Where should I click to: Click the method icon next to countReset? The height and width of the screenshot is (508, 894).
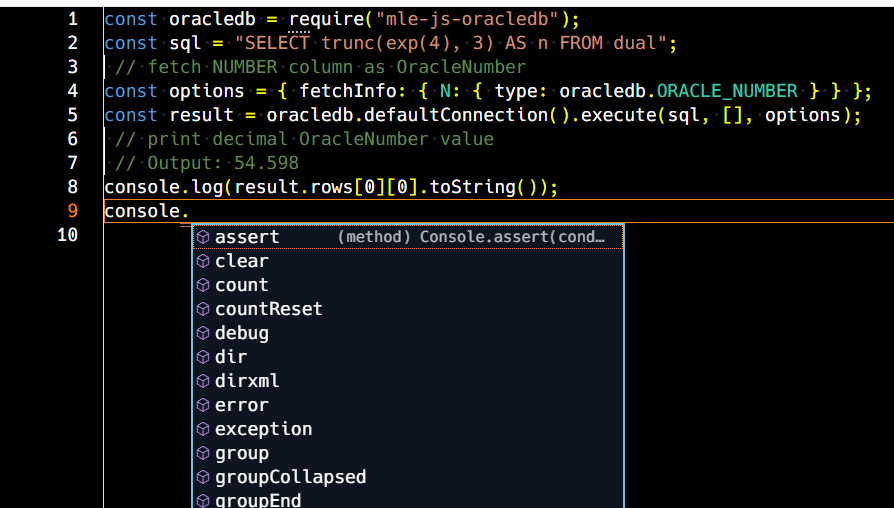pos(203,309)
